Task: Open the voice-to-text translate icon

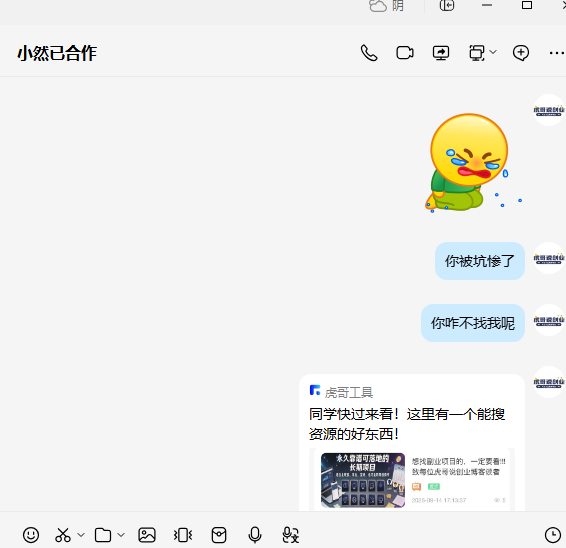Action: (291, 535)
